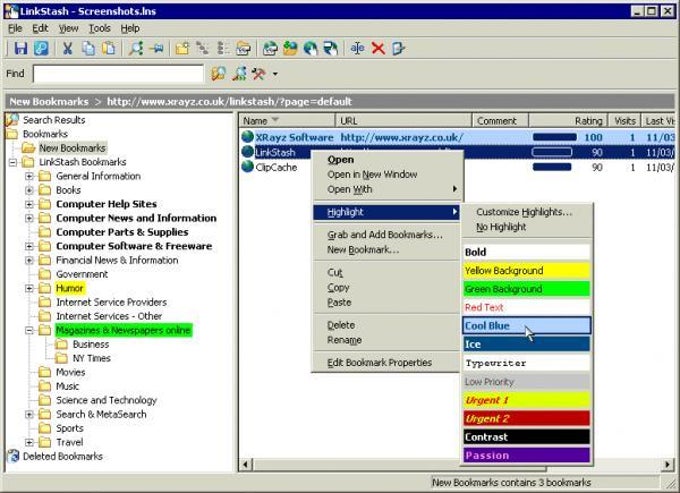Click the horizontal scrollbar left arrow
The width and height of the screenshot is (680, 493).
coord(246,465)
